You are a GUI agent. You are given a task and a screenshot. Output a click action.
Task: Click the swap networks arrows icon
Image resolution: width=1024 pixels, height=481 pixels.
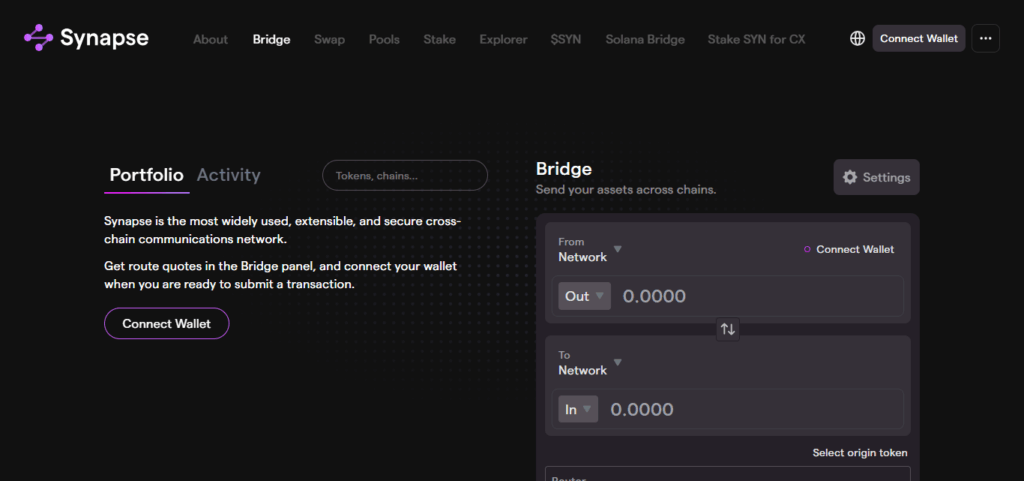tap(728, 329)
